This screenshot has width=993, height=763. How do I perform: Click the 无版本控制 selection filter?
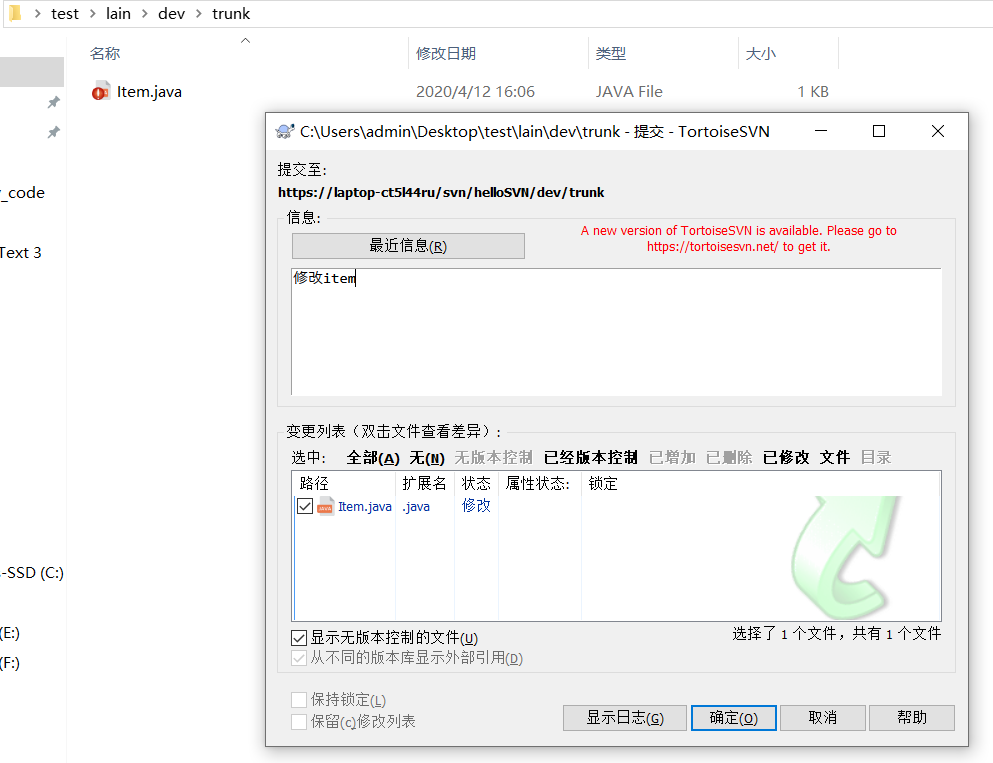(493, 458)
